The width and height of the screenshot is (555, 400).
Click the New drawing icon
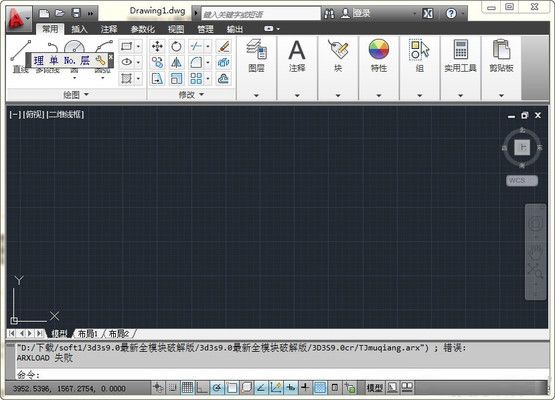[x=44, y=13]
